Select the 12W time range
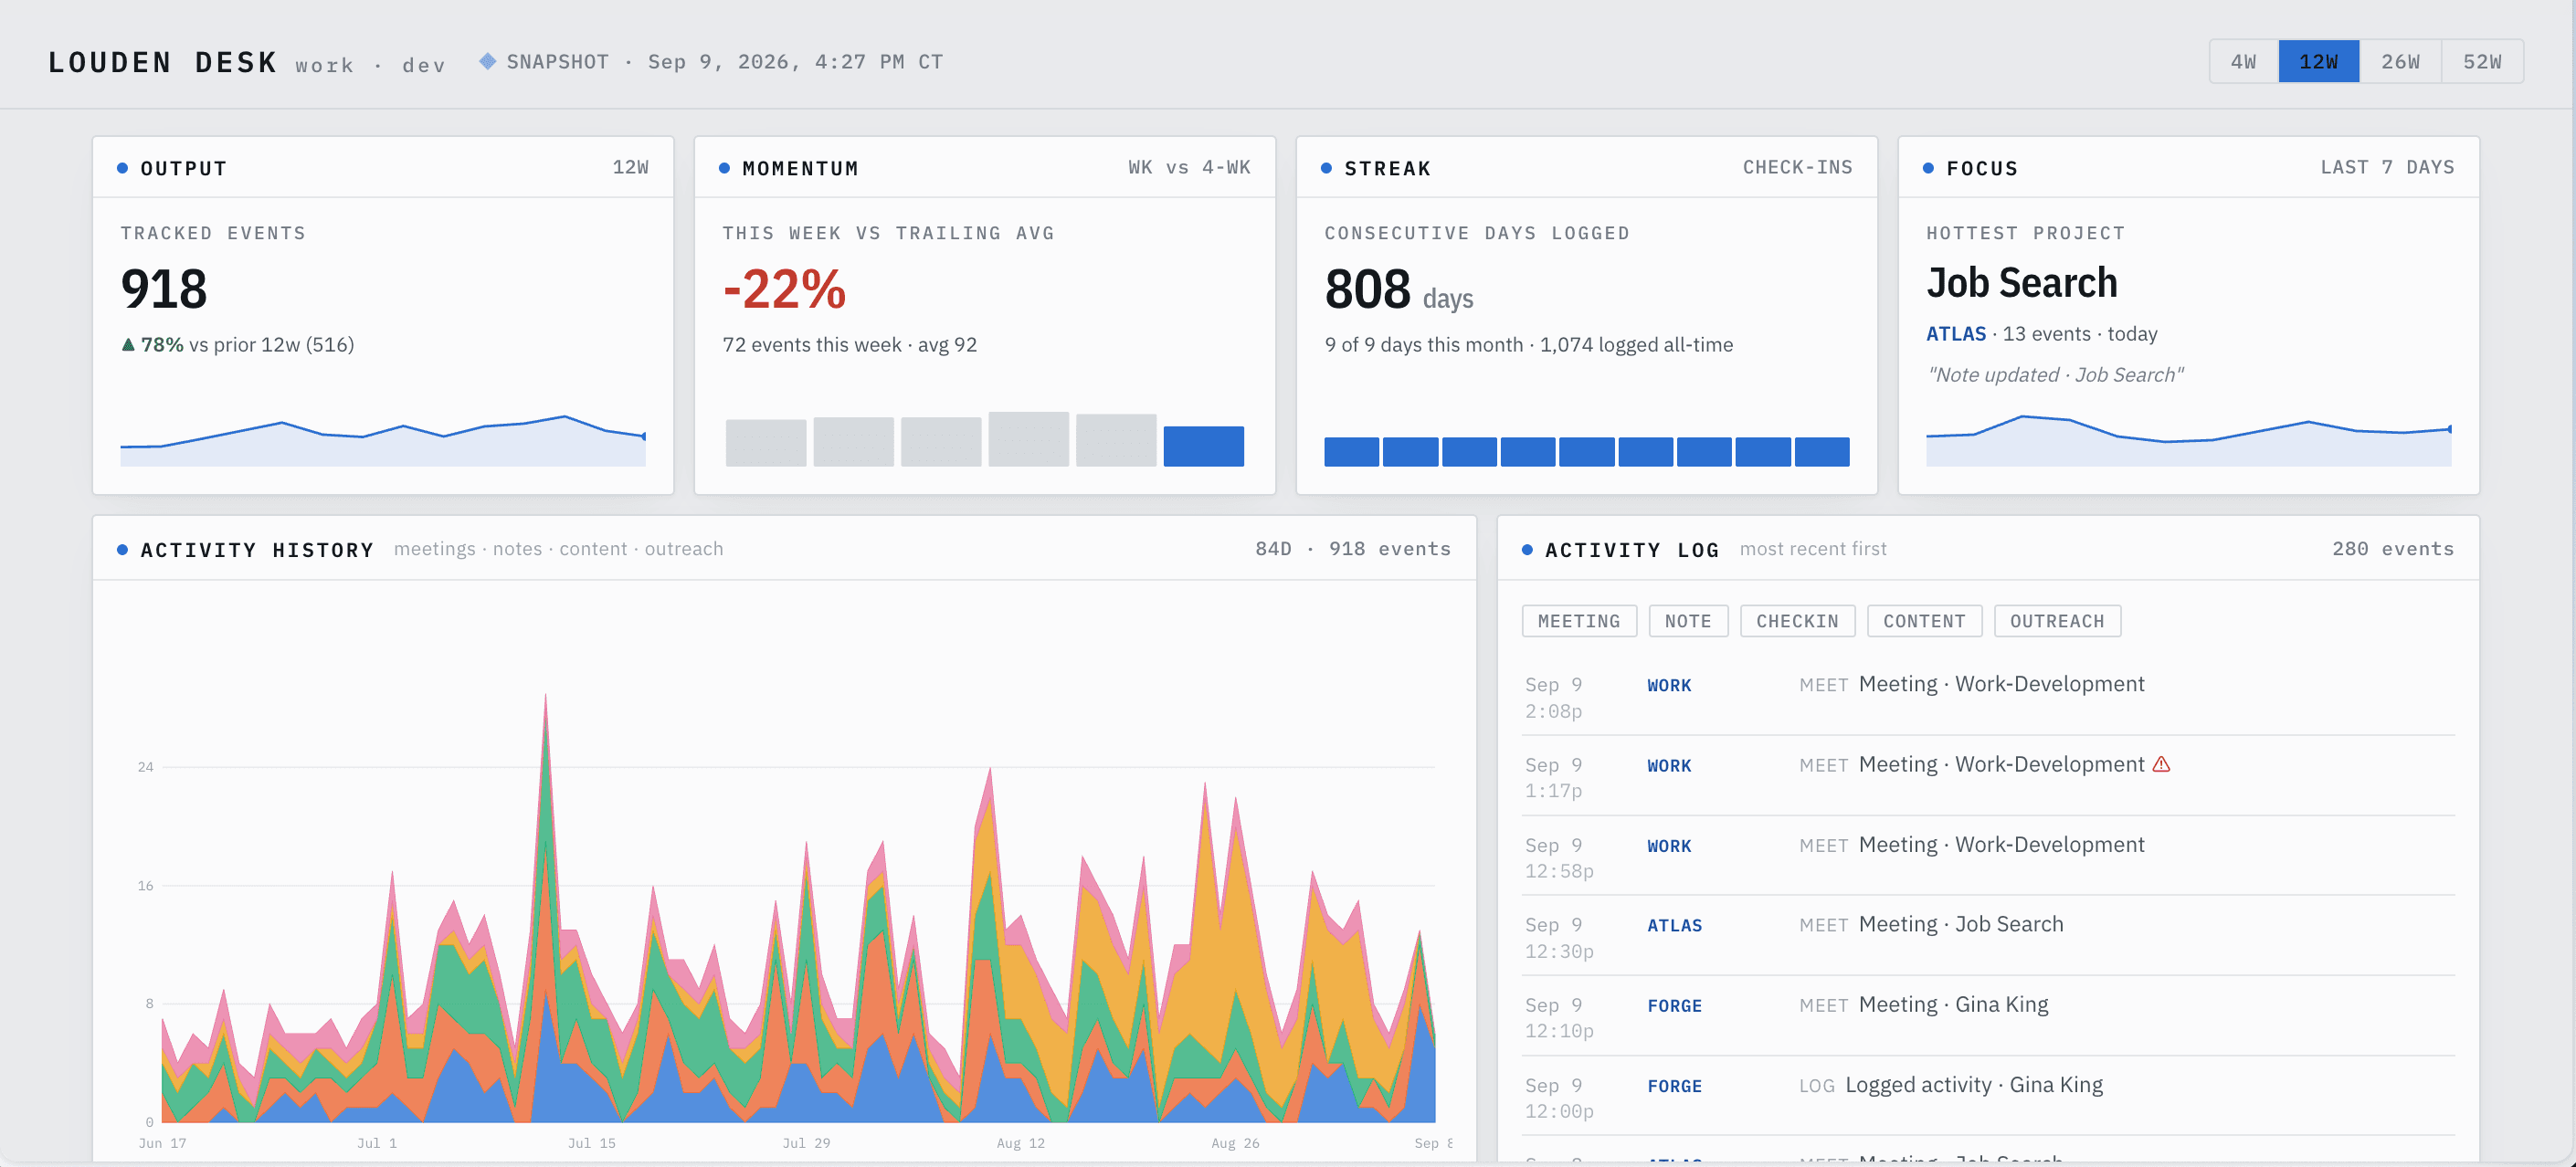Image resolution: width=2576 pixels, height=1167 pixels. pos(2318,62)
